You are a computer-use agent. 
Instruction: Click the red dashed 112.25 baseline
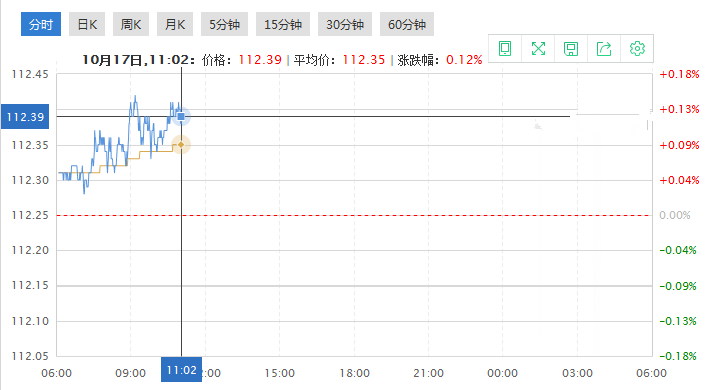click(x=354, y=215)
